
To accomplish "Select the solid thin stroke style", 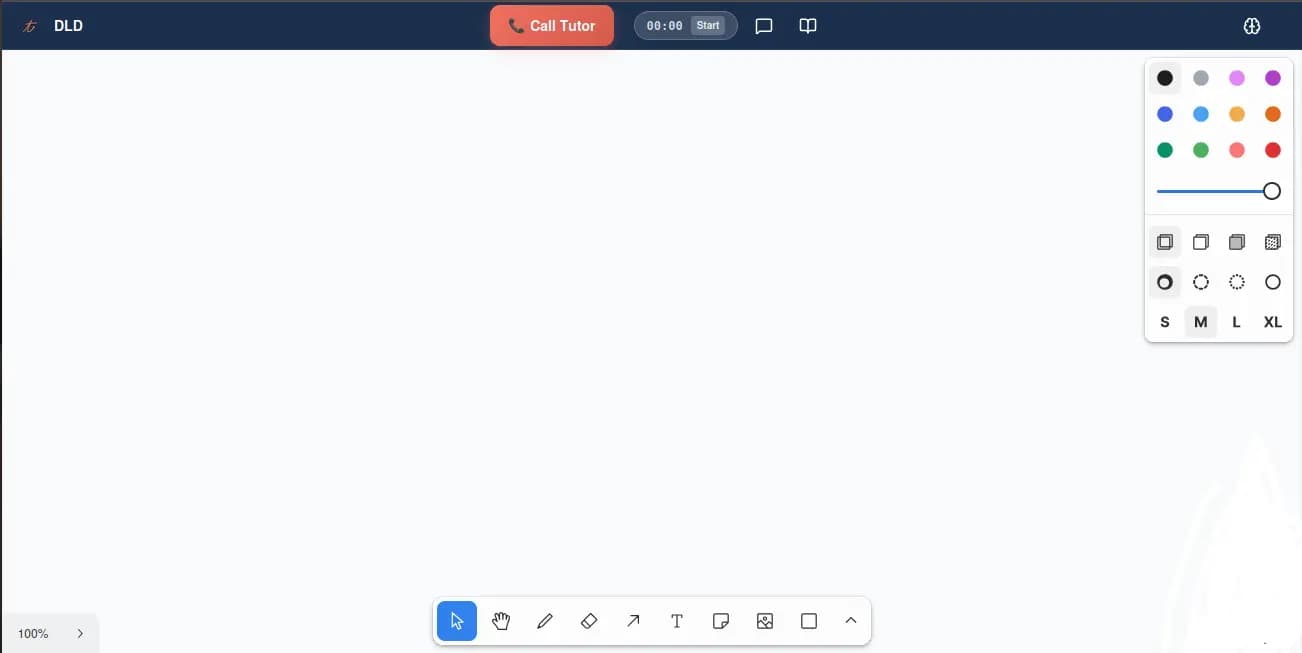I will pyautogui.click(x=1273, y=282).
